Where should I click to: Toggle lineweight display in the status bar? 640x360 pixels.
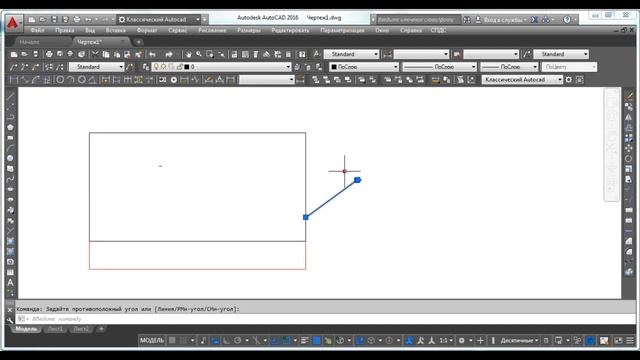[x=305, y=340]
